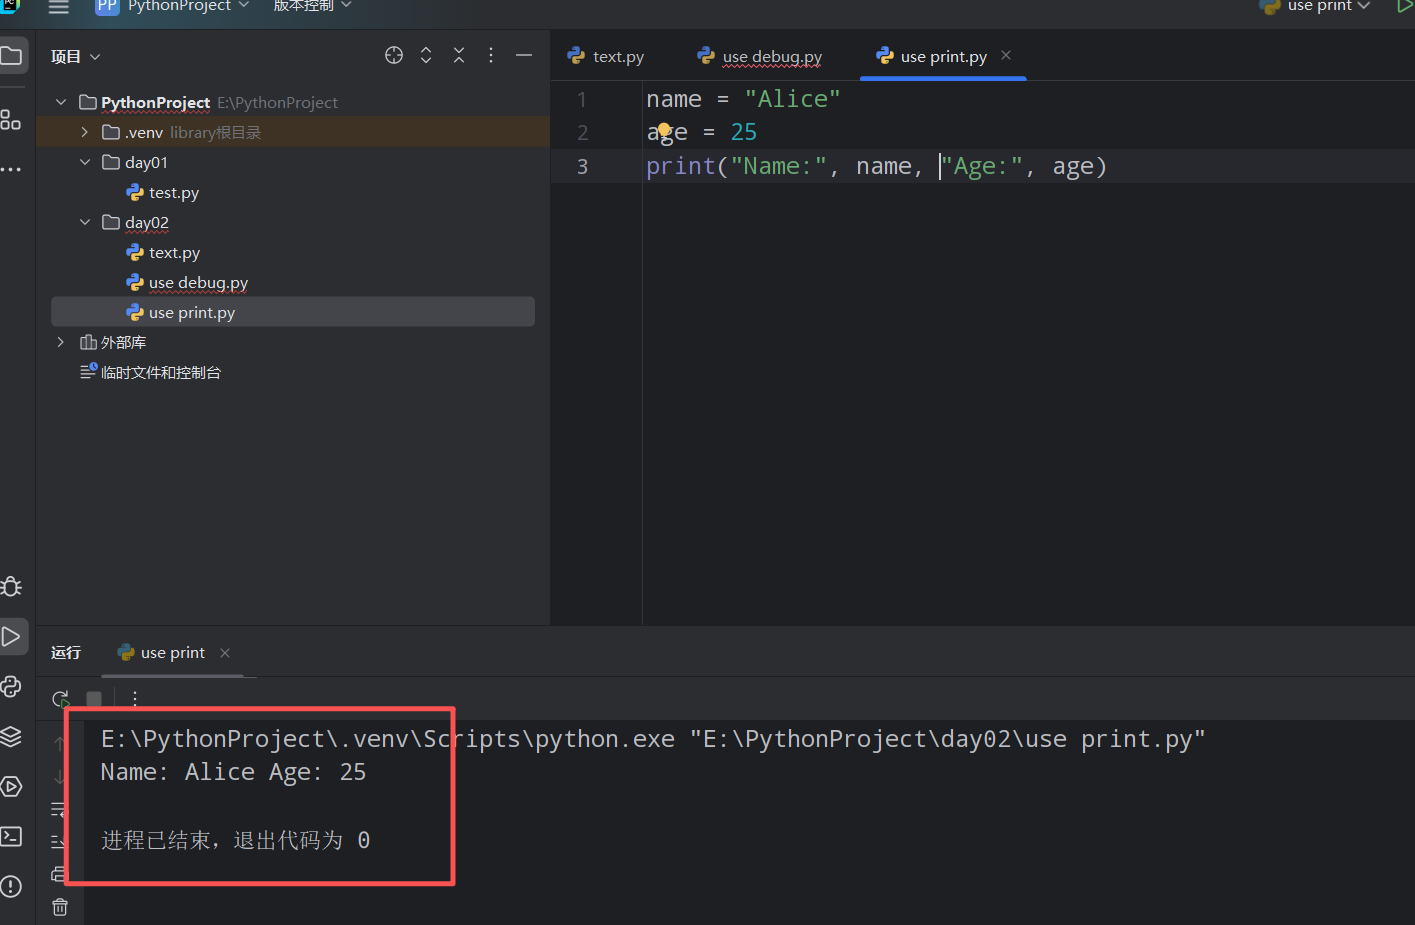Screen dimensions: 1415x925
Task: Switch to use debug.py editor tab
Action: (x=760, y=57)
